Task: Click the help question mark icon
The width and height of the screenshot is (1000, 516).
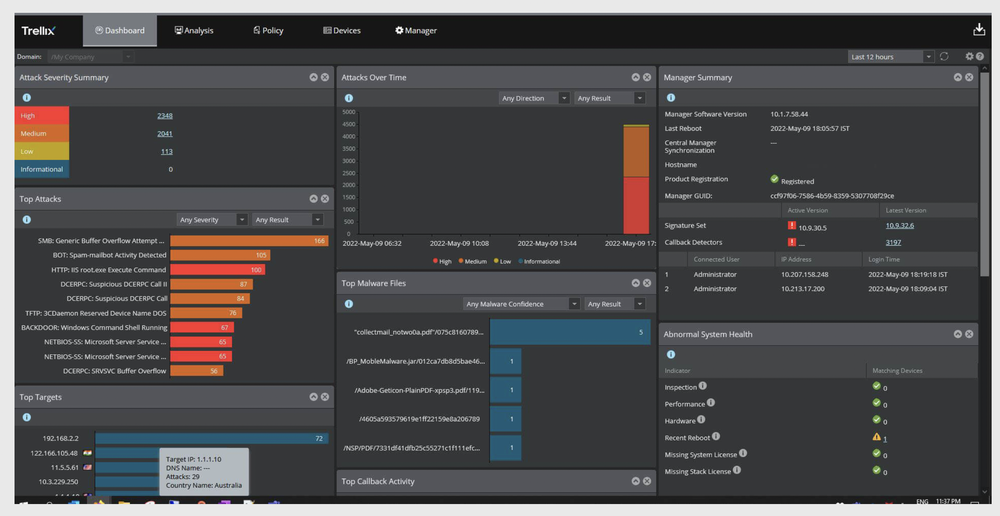Action: (980, 57)
